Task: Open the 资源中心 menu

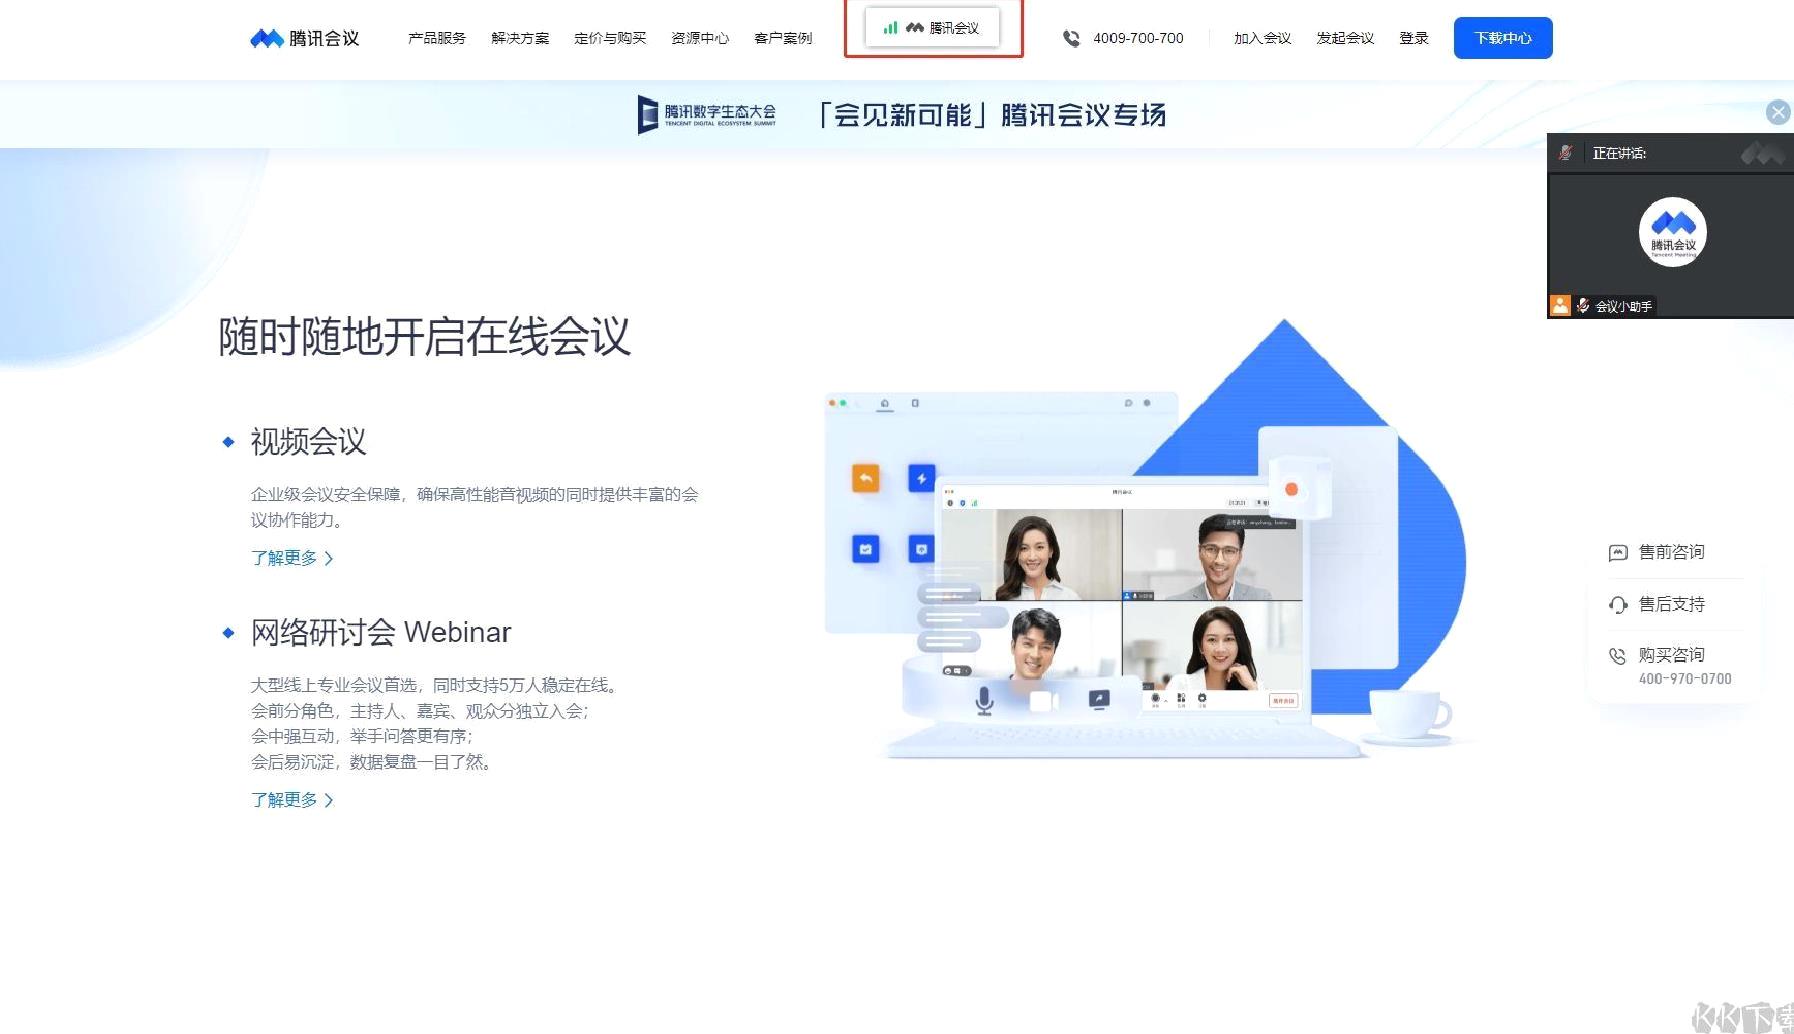Action: tap(700, 38)
